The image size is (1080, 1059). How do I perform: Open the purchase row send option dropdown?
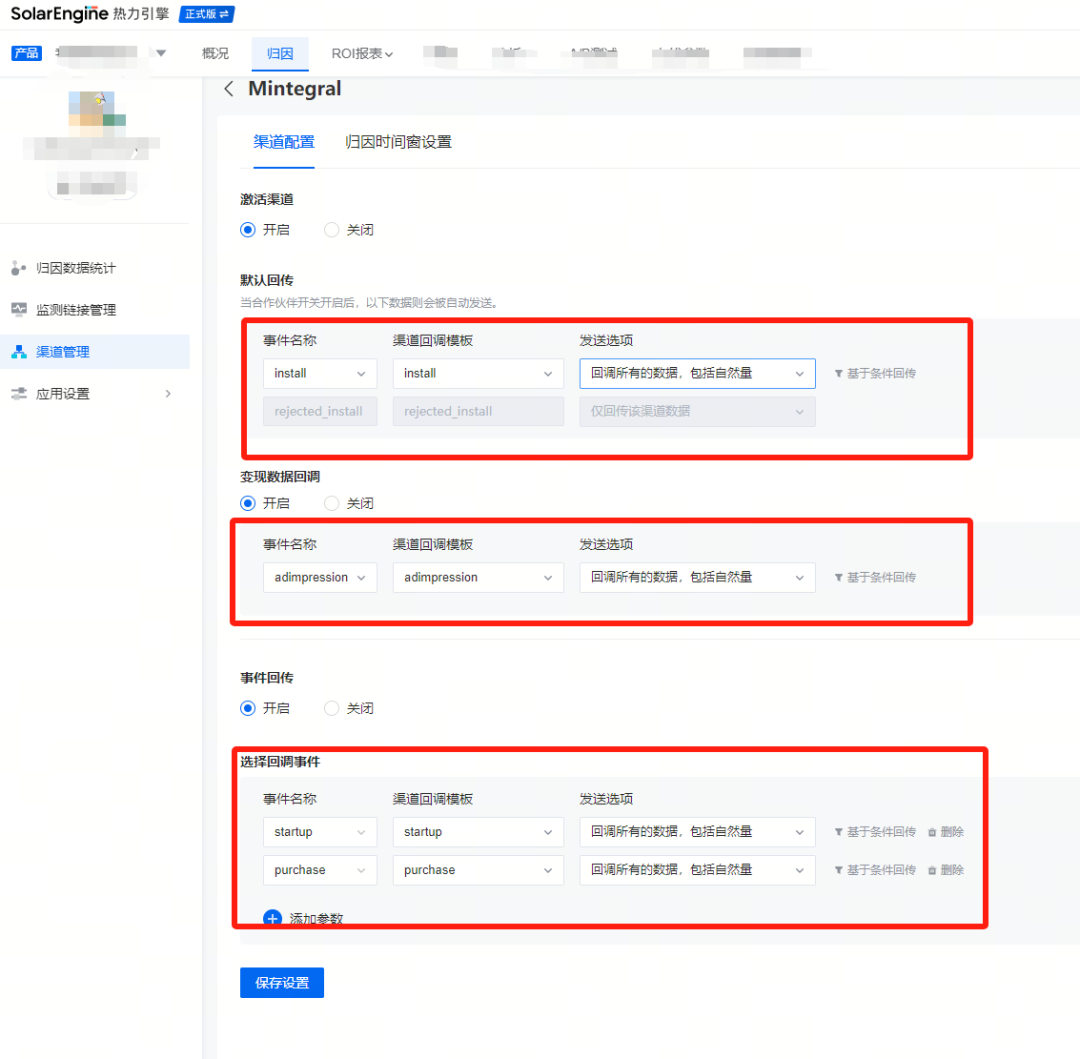tap(697, 870)
